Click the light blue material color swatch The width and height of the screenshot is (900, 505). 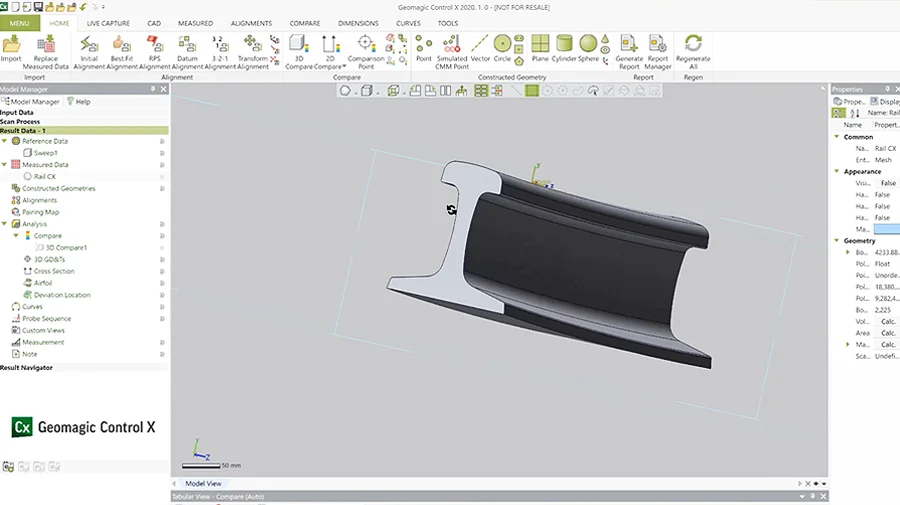[887, 229]
